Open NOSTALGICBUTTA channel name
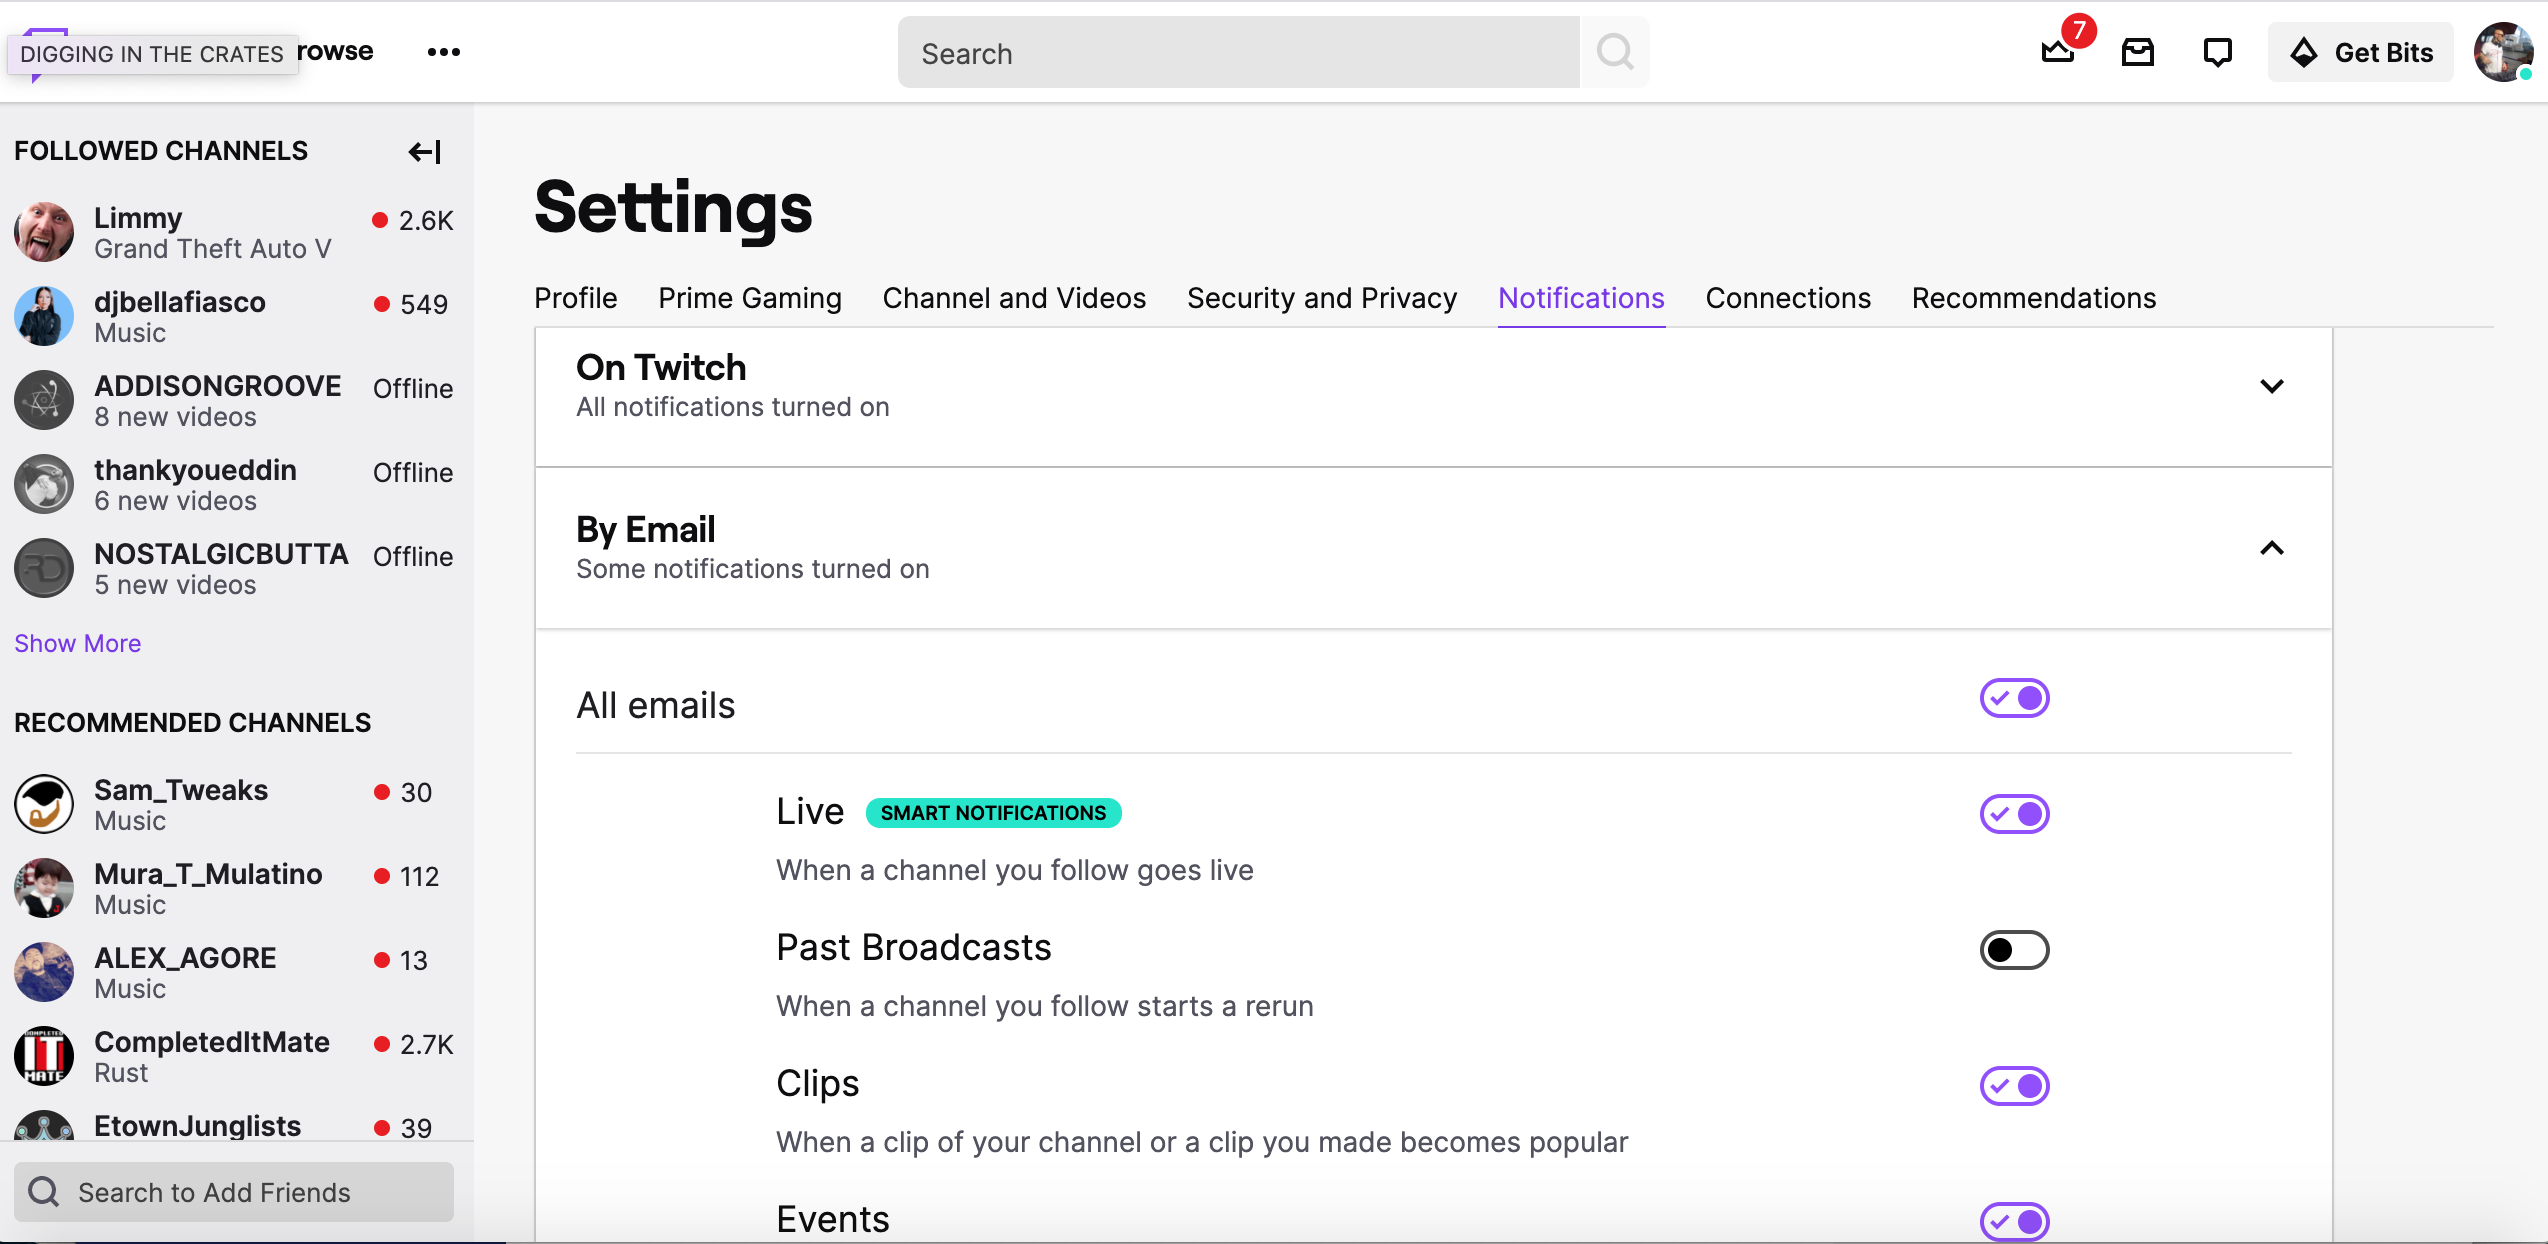Screen dimensions: 2548x1244 (x=221, y=554)
